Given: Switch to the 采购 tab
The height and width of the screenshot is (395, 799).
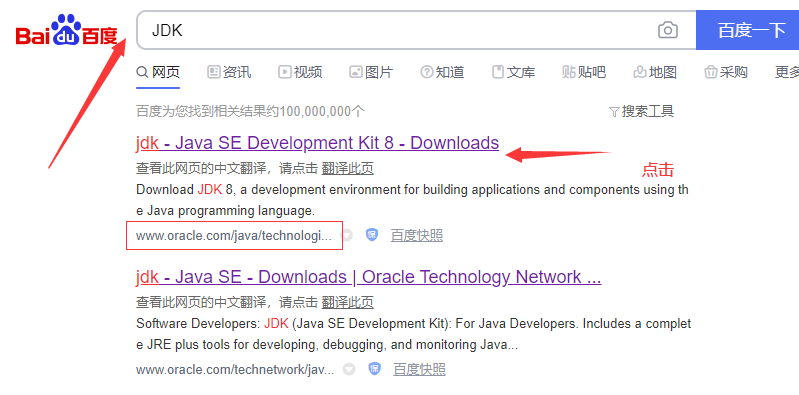Looking at the screenshot, I should click(726, 72).
